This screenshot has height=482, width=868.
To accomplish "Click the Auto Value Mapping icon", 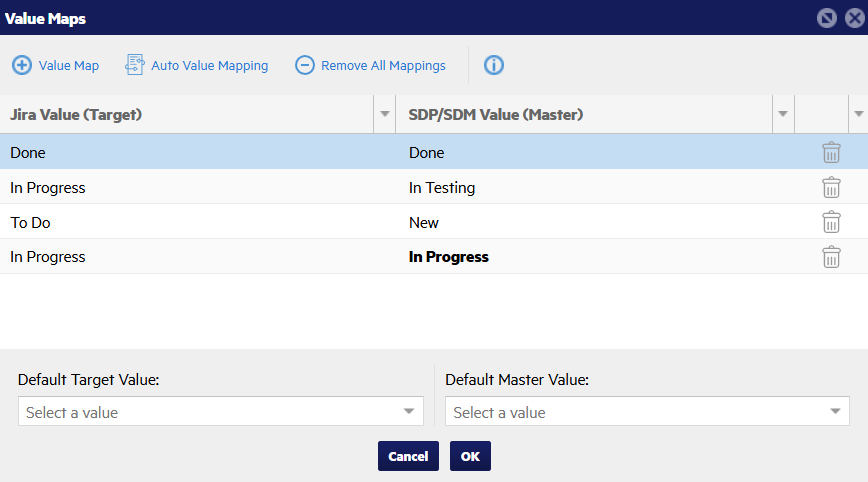I will (x=135, y=65).
